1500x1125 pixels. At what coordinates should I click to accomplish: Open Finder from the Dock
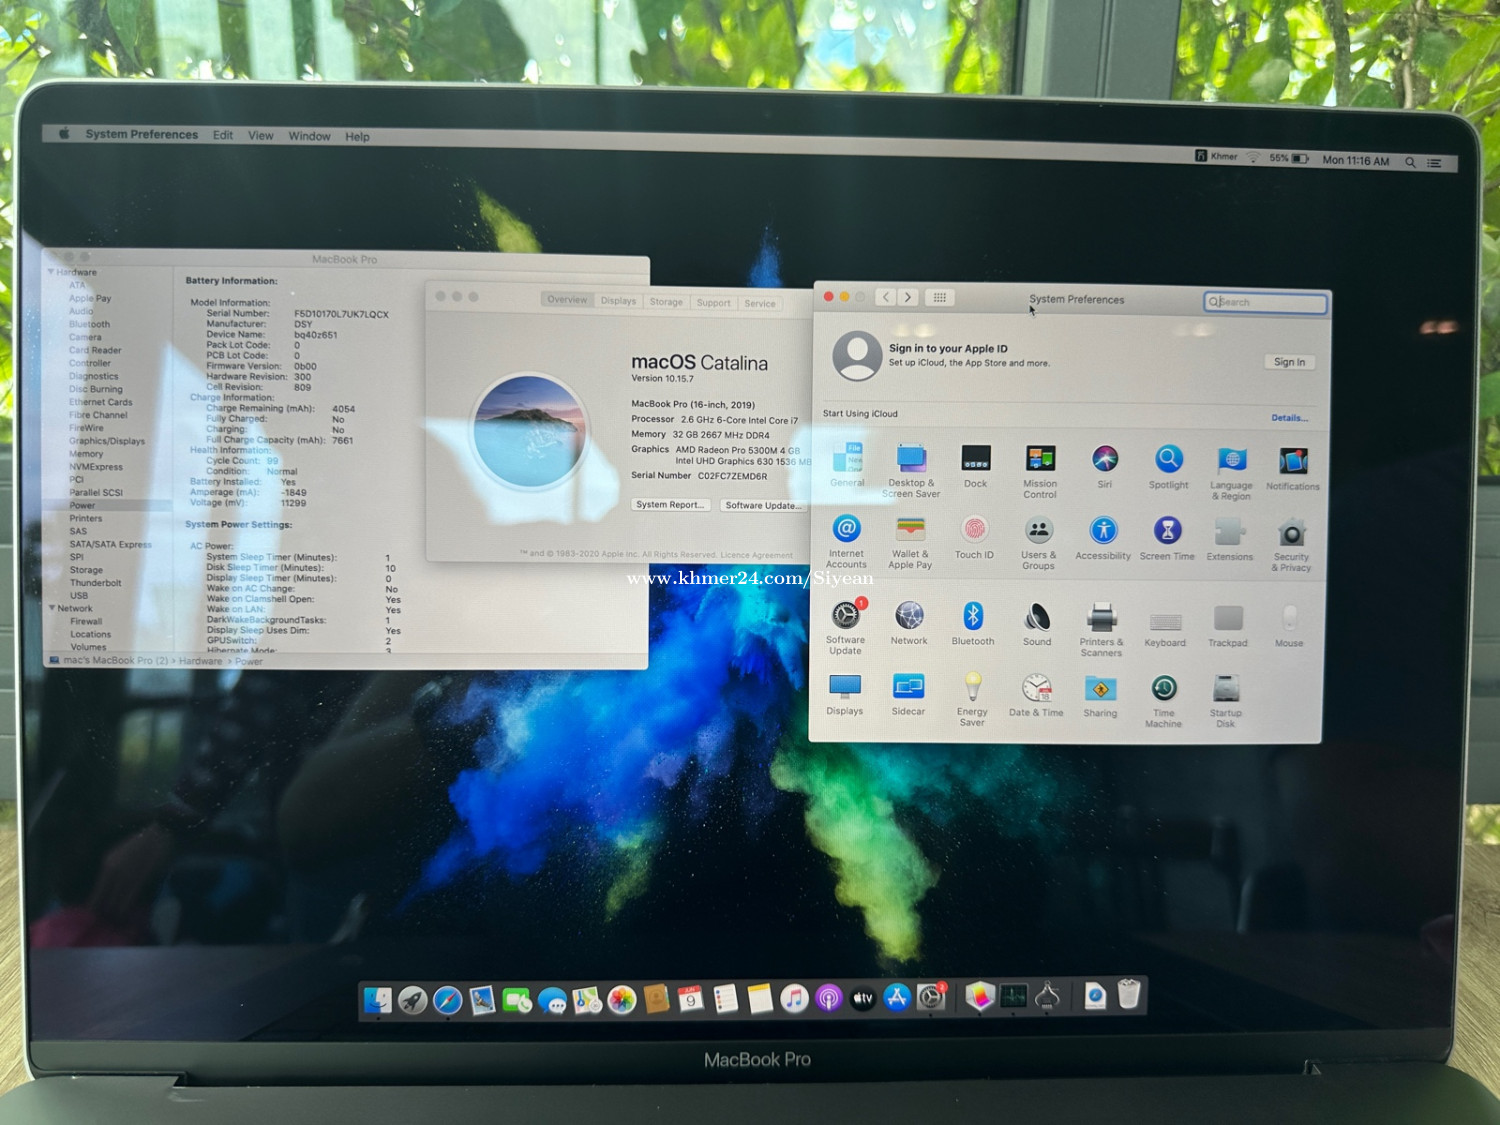pos(377,999)
